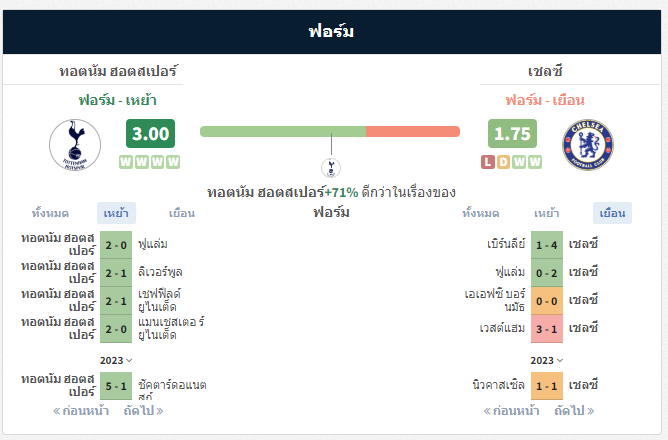Click the small Tottenham marker under the form bar
The image size is (668, 440).
331,168
